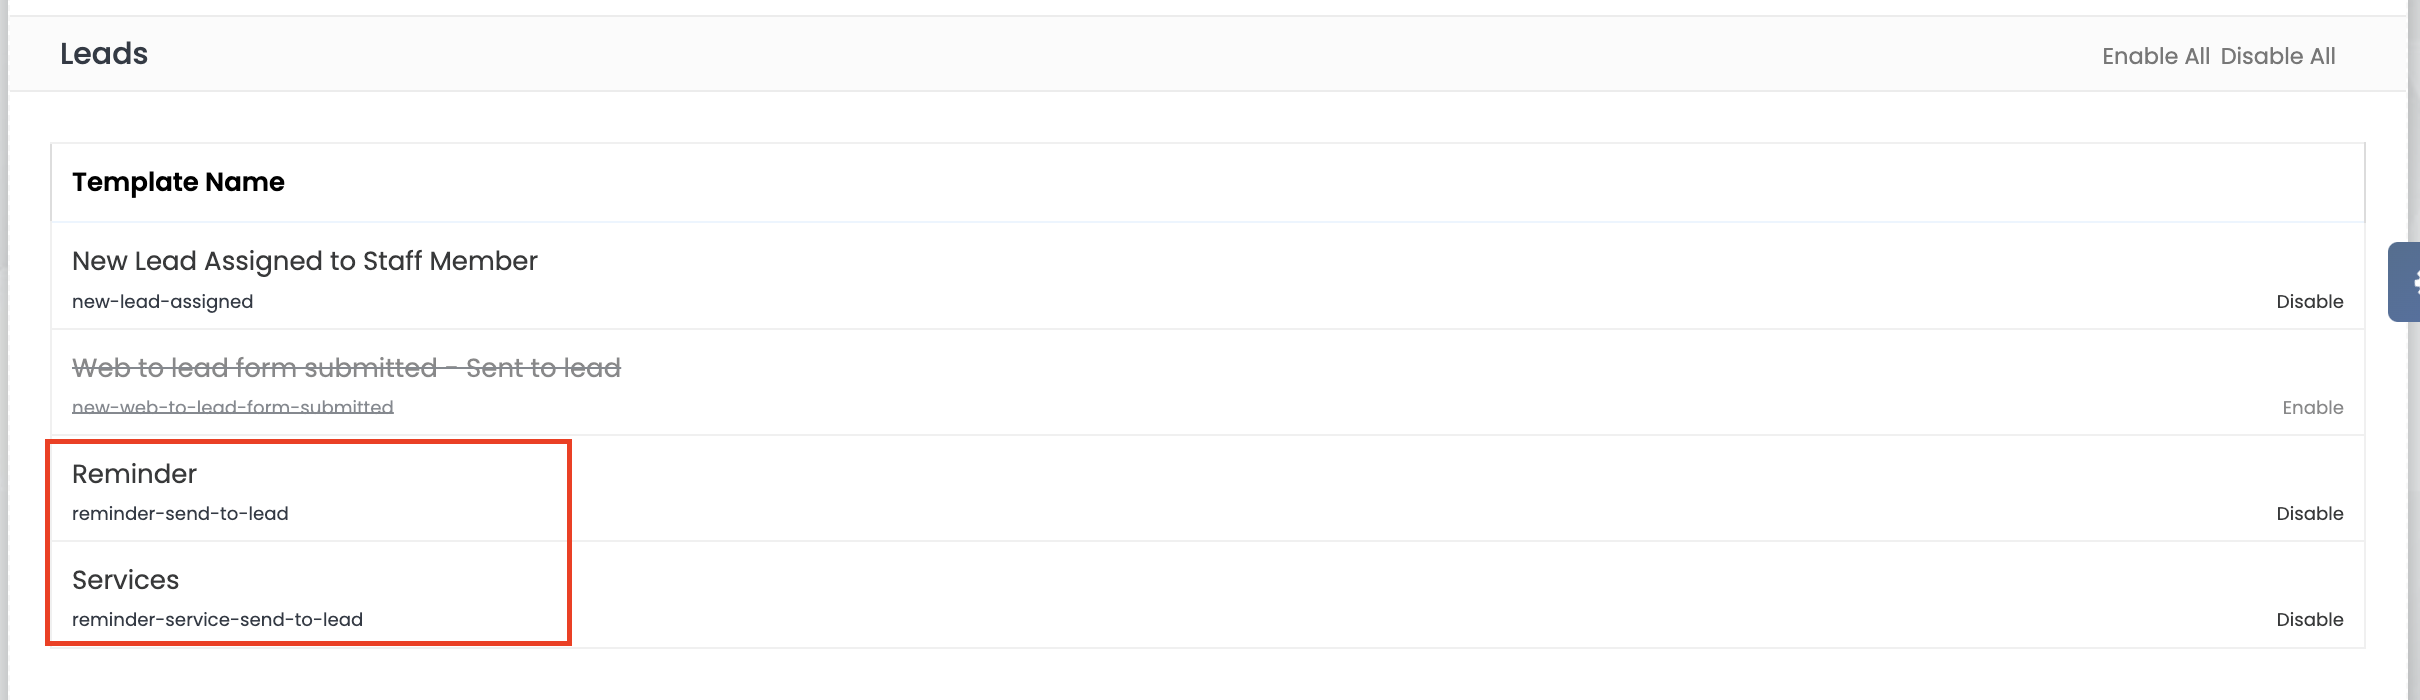Click Enable All for Leads templates
This screenshot has height=700, width=2420.
[x=2155, y=56]
